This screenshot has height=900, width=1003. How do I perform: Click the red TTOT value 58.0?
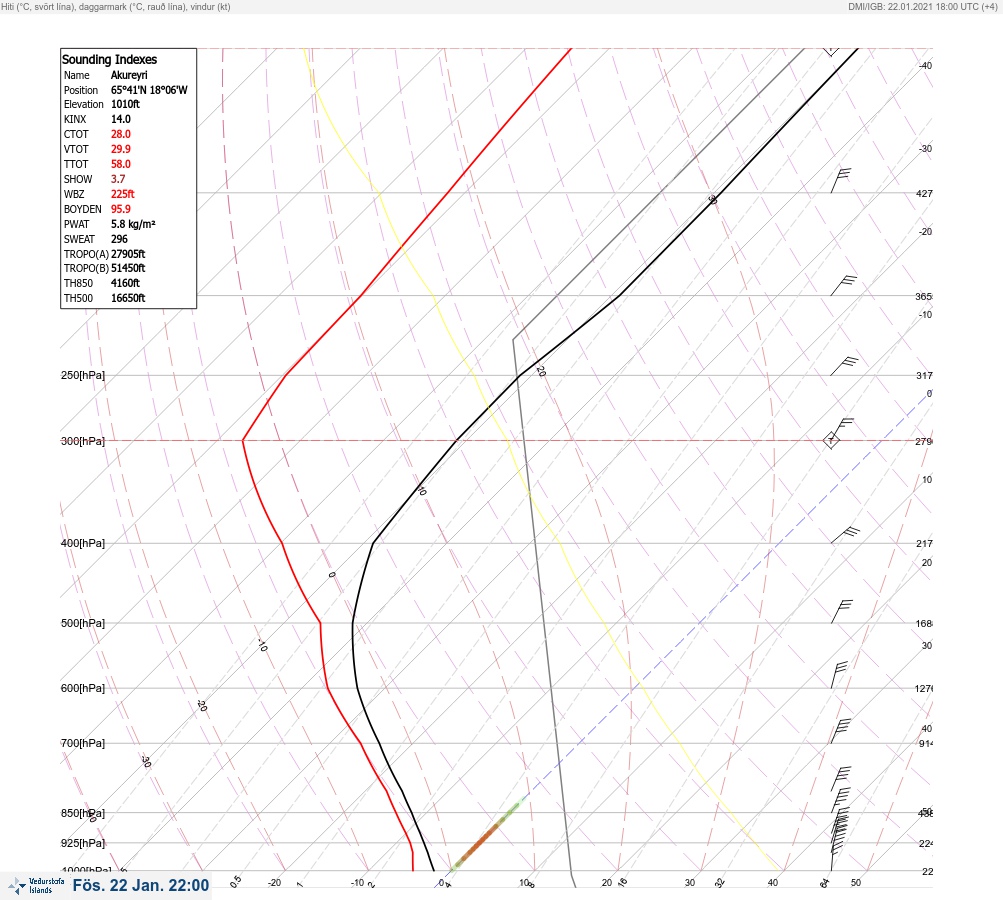[121, 164]
